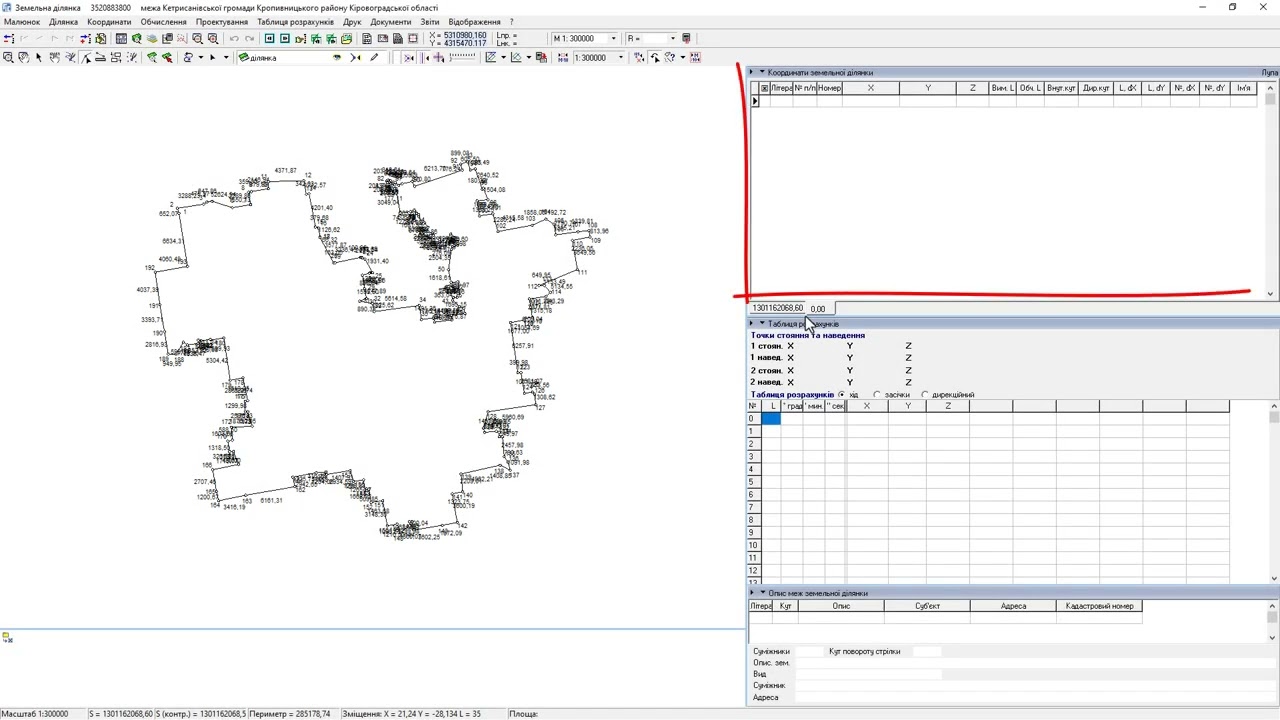The image size is (1280, 720).
Task: Select the 'засічки' radio button
Action: tap(877, 395)
